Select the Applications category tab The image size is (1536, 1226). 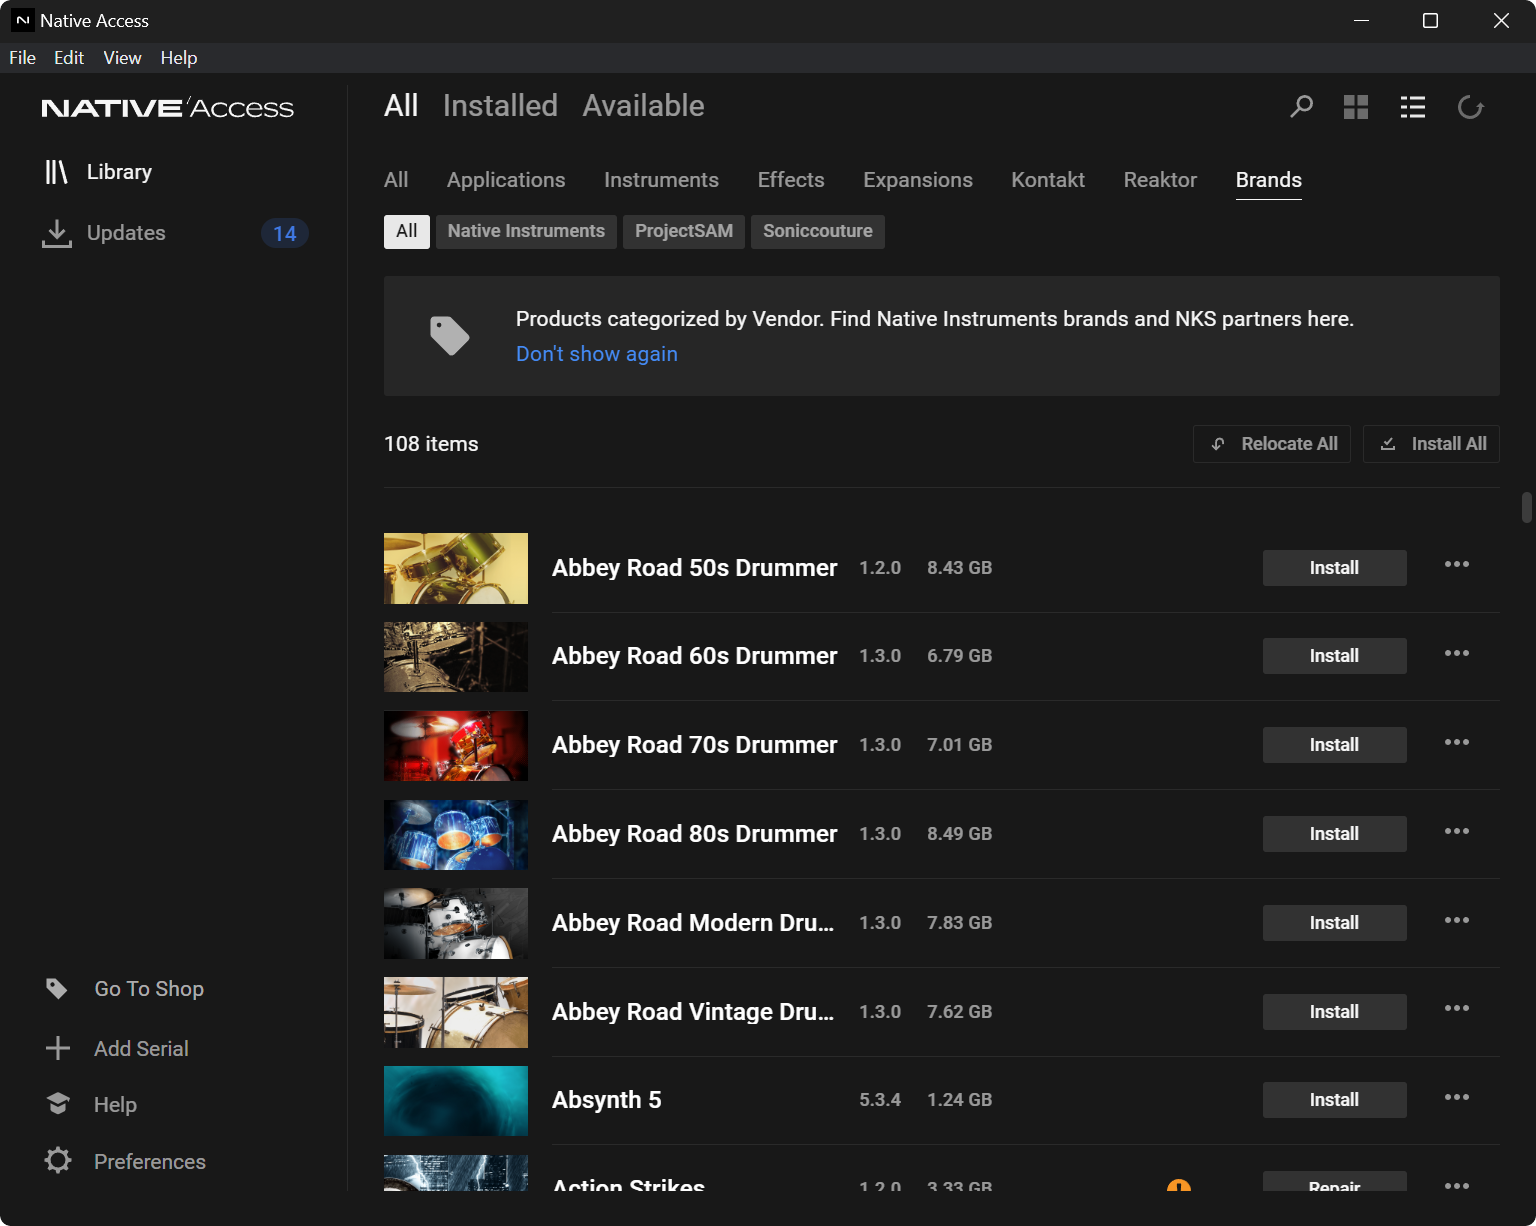(x=506, y=180)
